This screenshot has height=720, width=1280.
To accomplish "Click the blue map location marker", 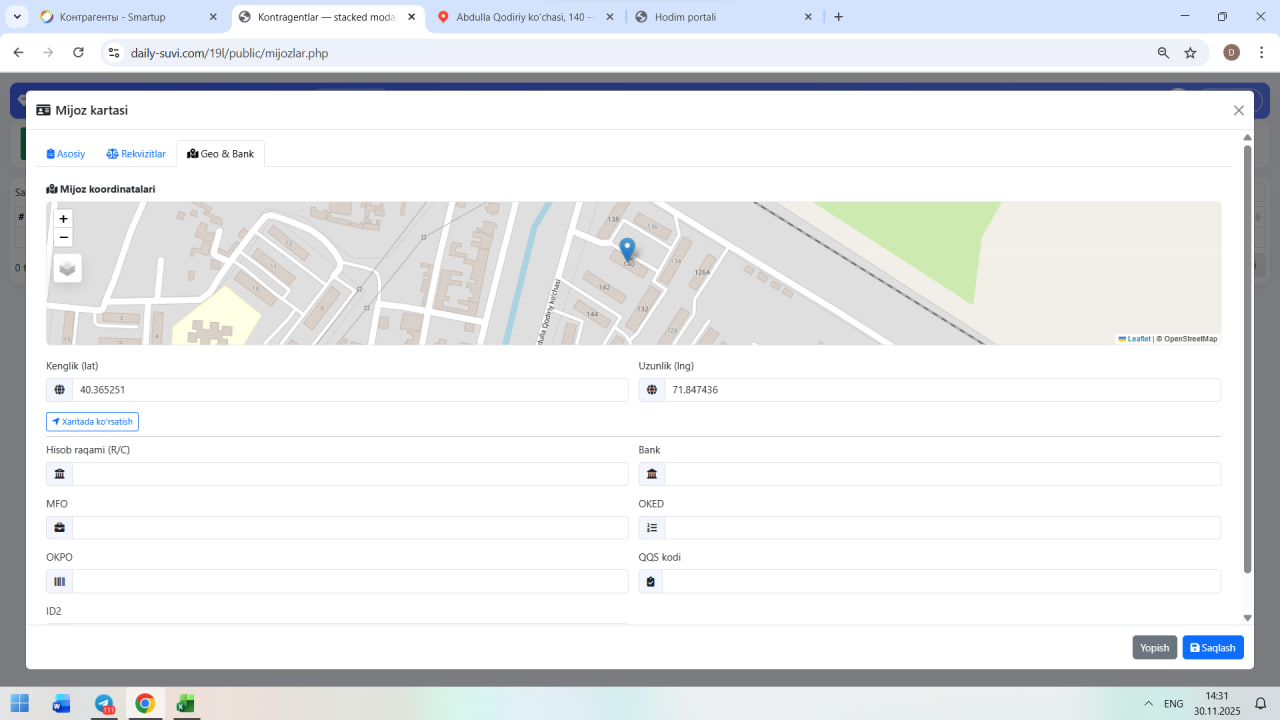I will (627, 249).
